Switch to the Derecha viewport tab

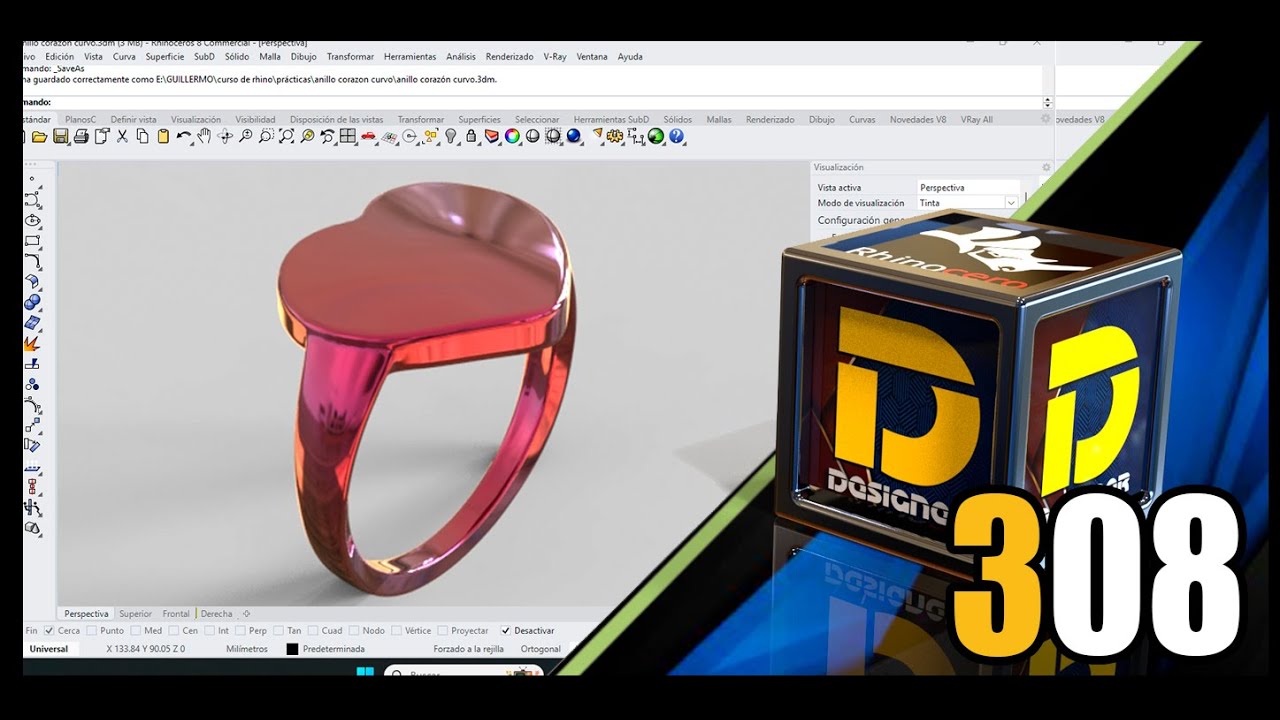click(x=217, y=614)
